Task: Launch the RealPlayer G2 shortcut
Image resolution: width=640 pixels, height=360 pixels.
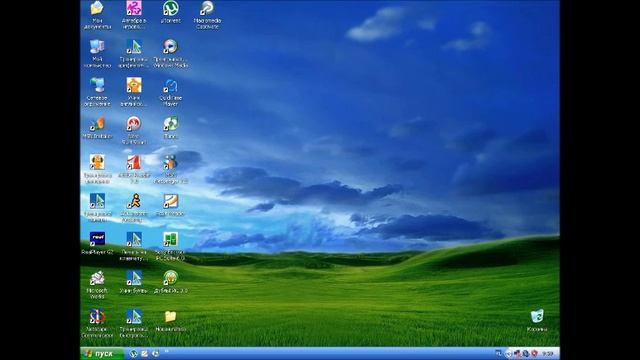Action: click(x=97, y=239)
